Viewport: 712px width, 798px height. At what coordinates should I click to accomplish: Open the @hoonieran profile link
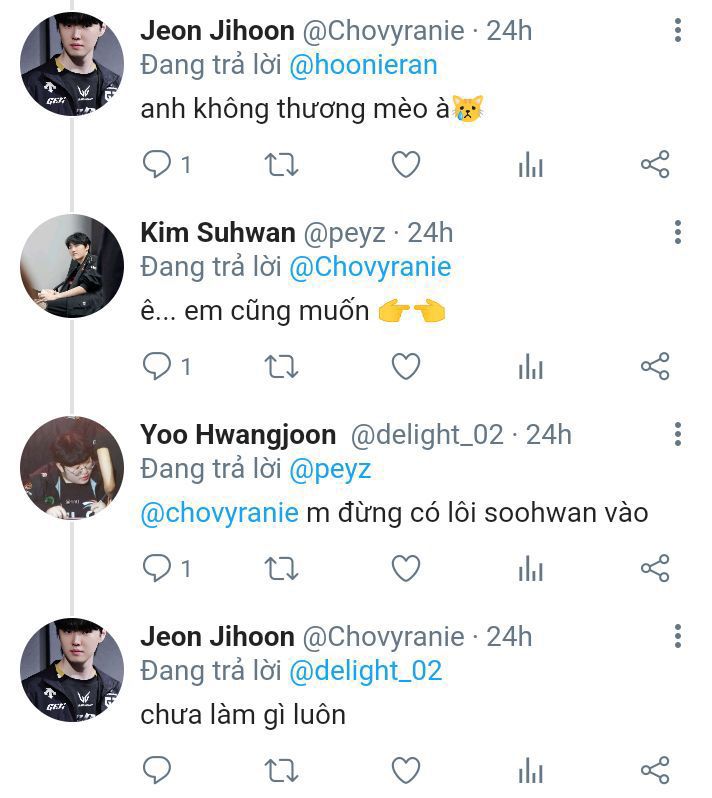[x=363, y=66]
